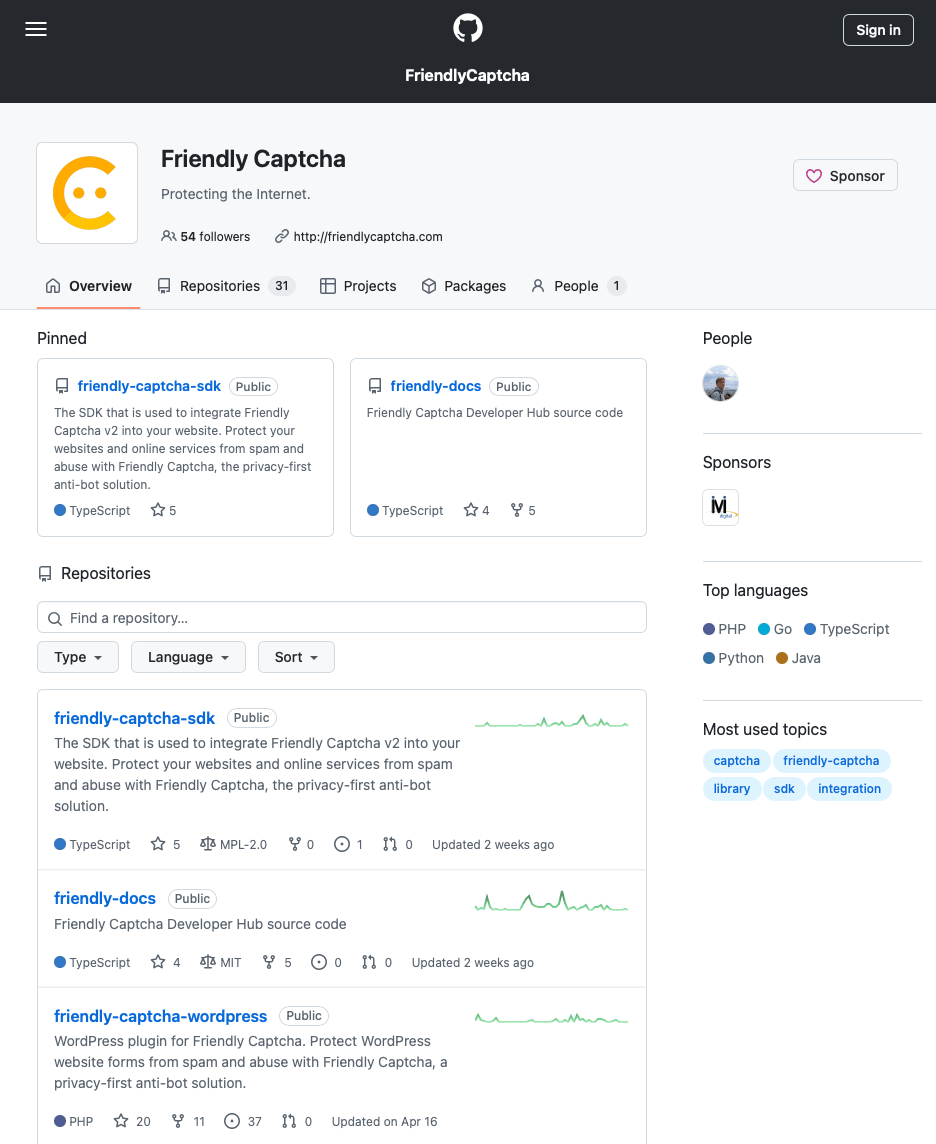Click the fork icon under friendly-docs
Image resolution: width=936 pixels, height=1144 pixels.
pyautogui.click(x=266, y=962)
